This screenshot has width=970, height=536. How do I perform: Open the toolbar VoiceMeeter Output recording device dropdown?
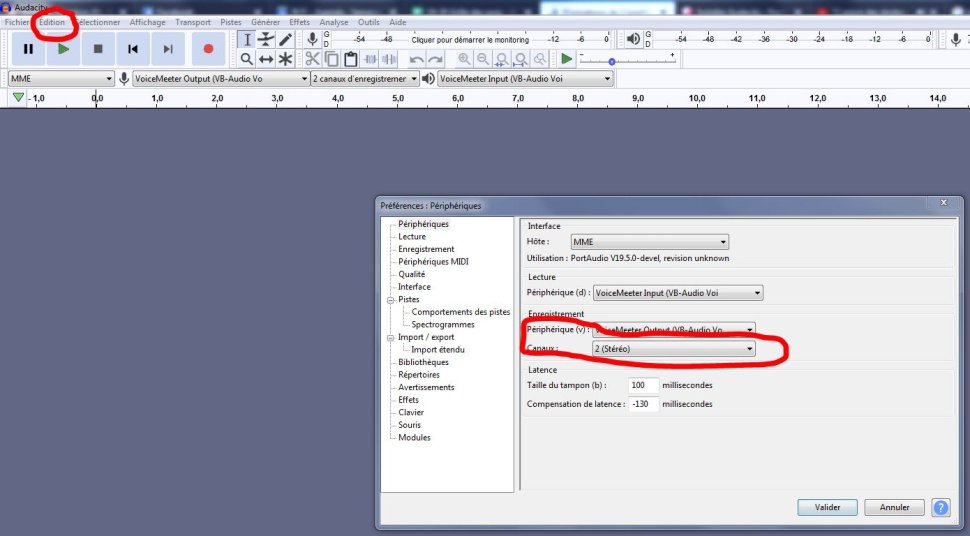pyautogui.click(x=221, y=79)
